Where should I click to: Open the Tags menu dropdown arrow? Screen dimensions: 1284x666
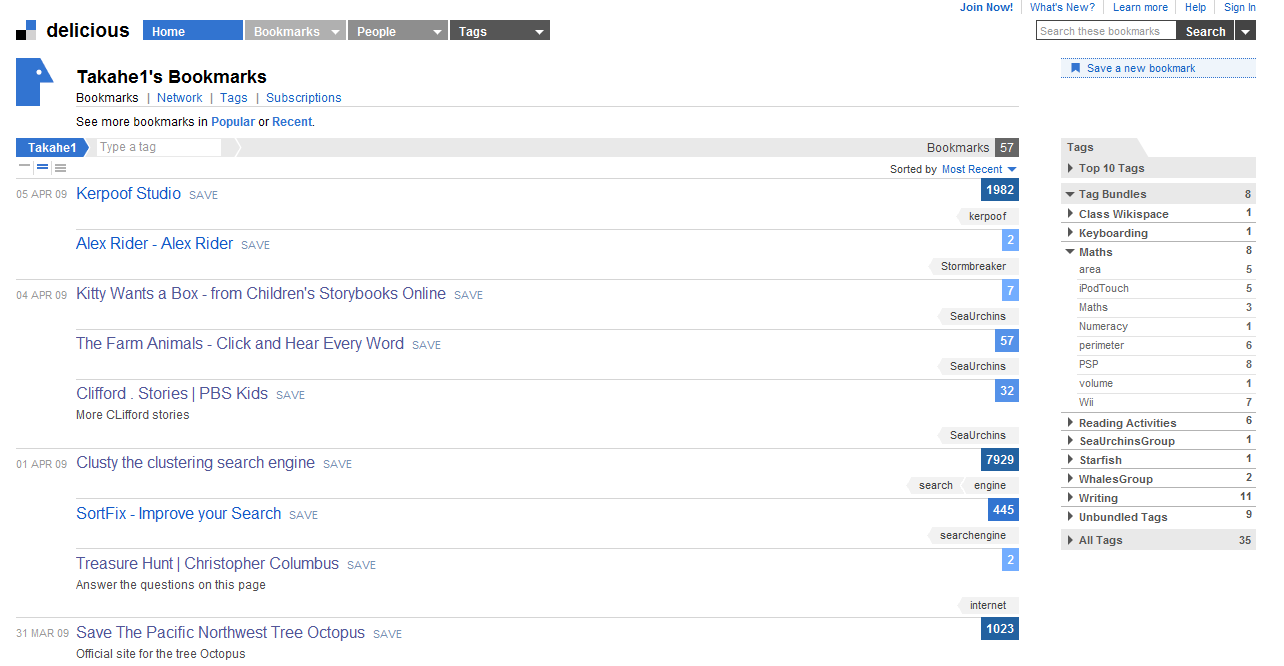(540, 31)
